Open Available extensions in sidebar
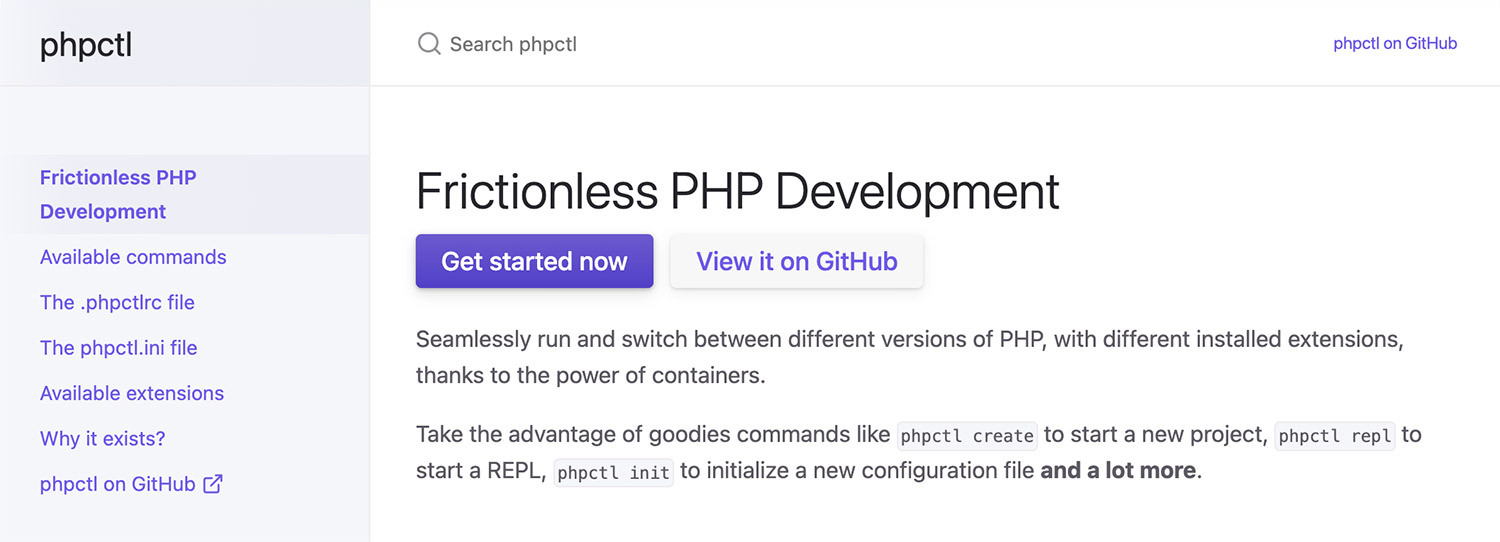 point(132,393)
